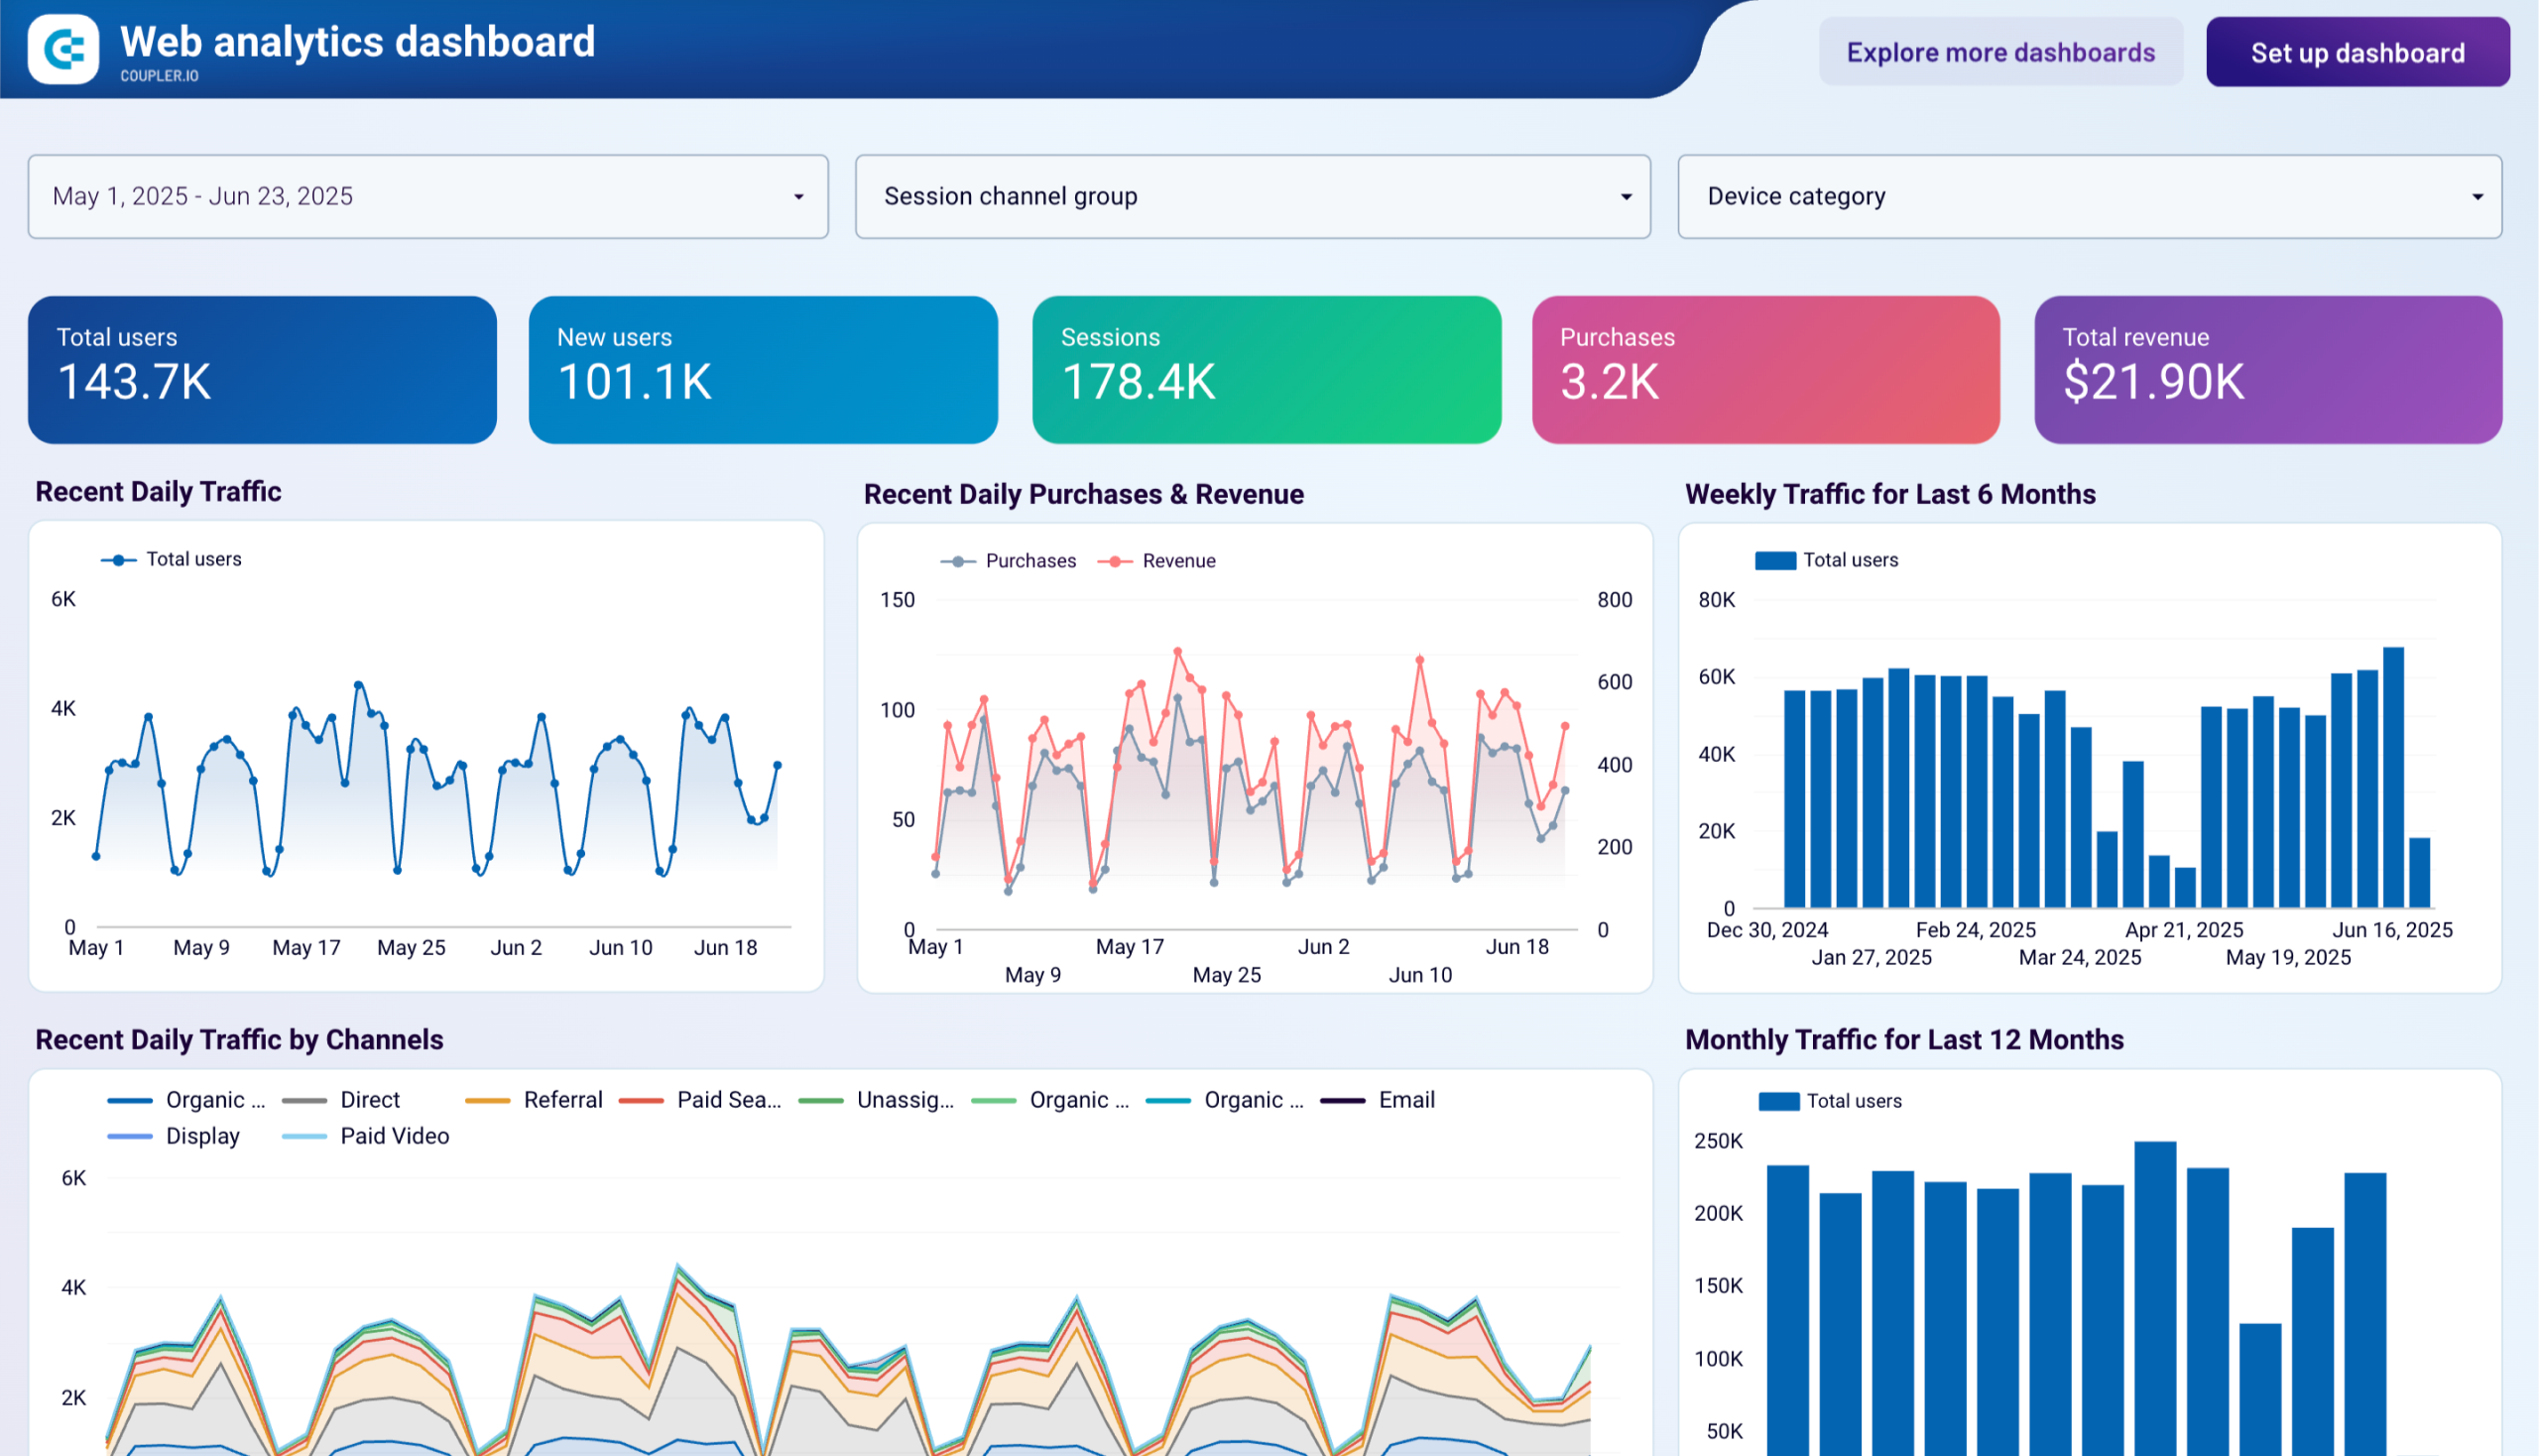Click the Set up dashboard button
The image size is (2539, 1456).
point(2357,52)
